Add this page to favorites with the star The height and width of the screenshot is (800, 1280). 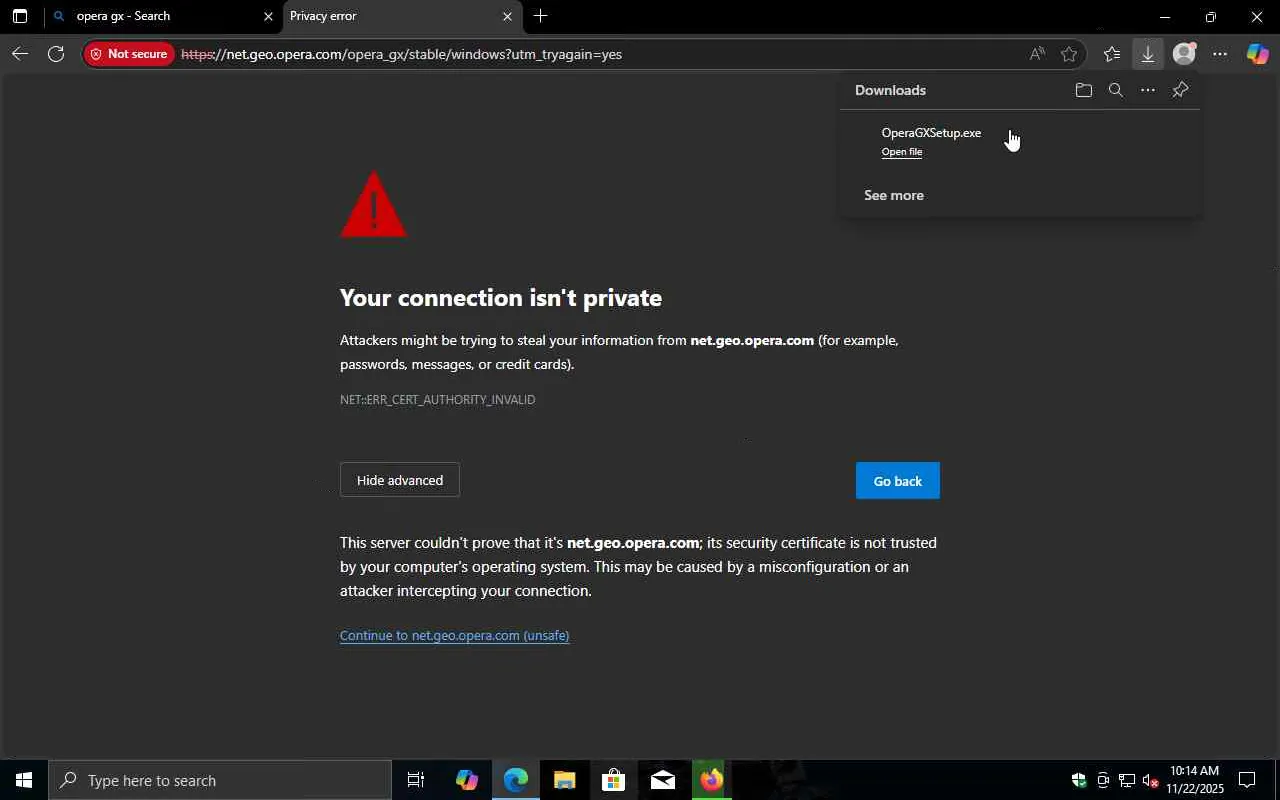[1069, 54]
